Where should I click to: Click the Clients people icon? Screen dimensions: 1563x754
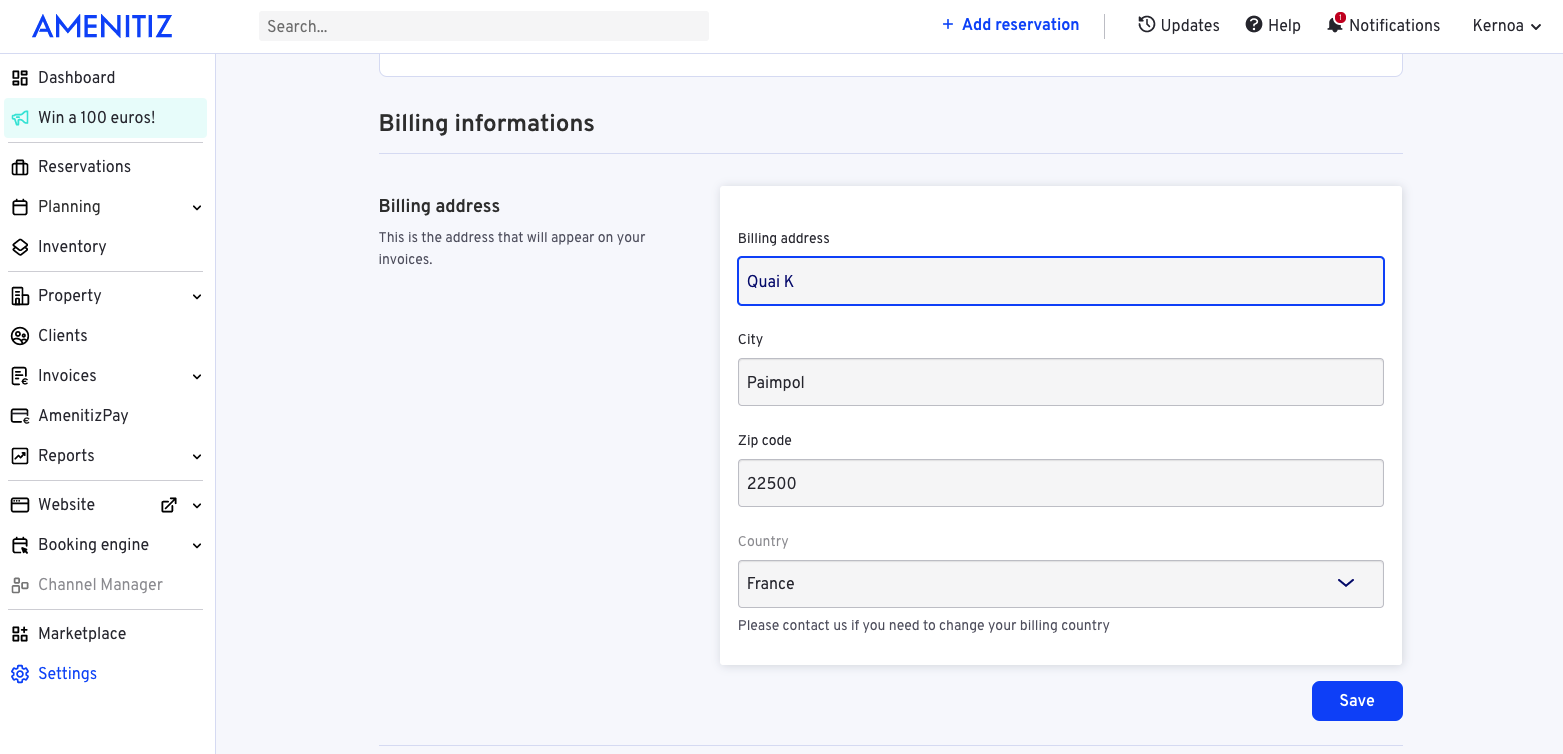coord(20,336)
